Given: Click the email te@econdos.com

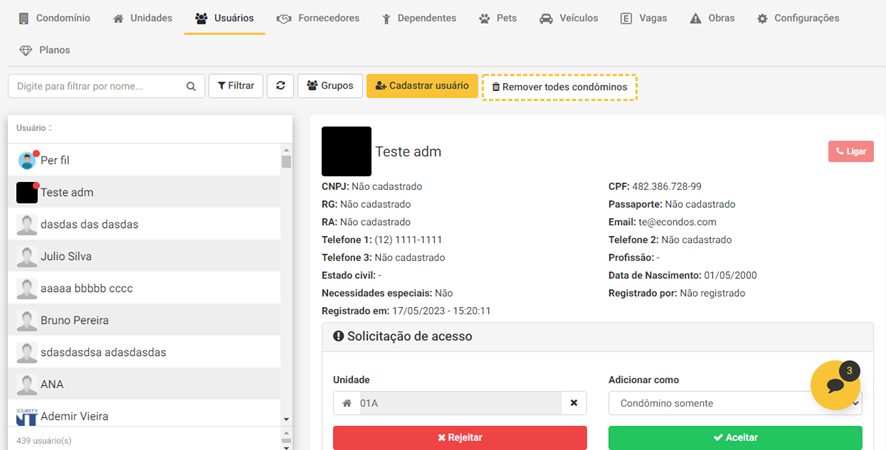Looking at the screenshot, I should (677, 222).
